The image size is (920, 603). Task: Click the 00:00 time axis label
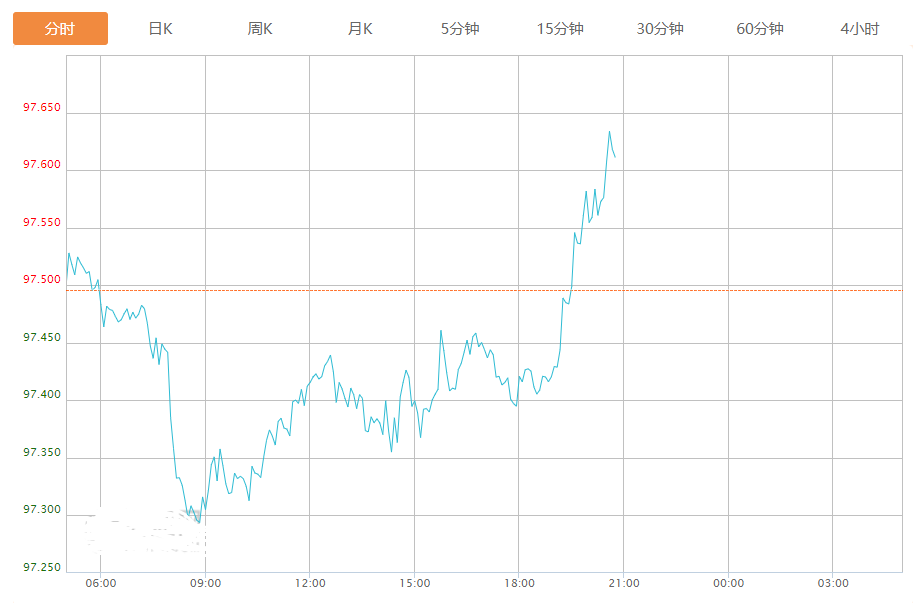(x=728, y=583)
